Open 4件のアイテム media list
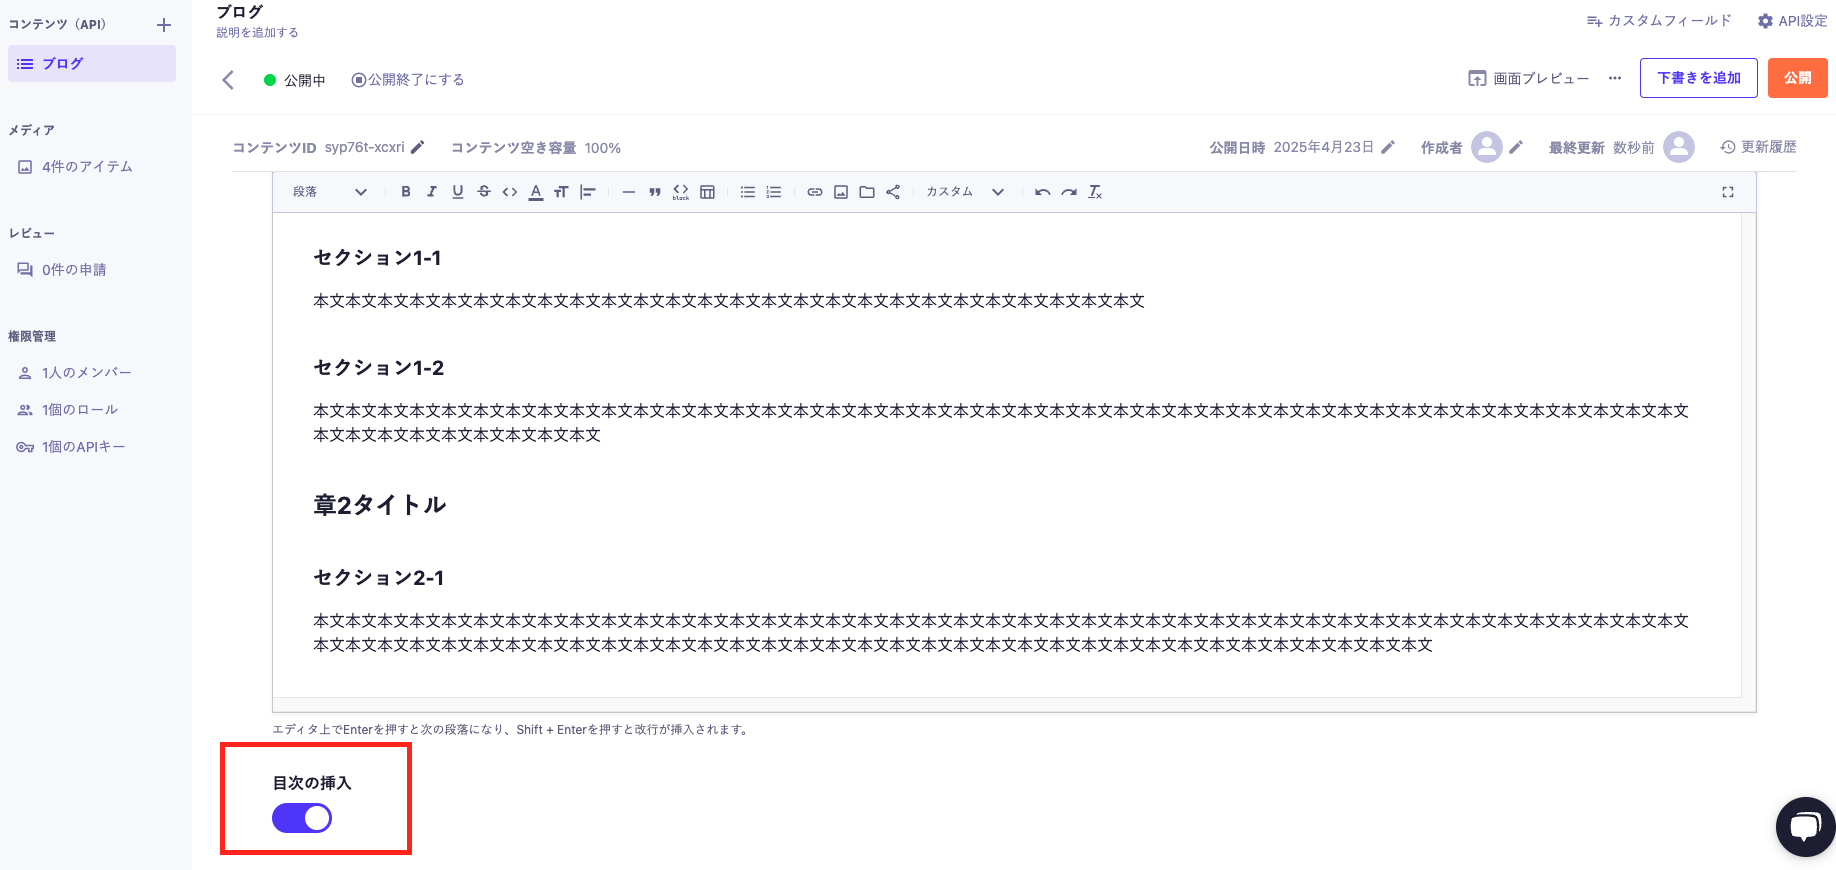The width and height of the screenshot is (1836, 870). (x=86, y=167)
